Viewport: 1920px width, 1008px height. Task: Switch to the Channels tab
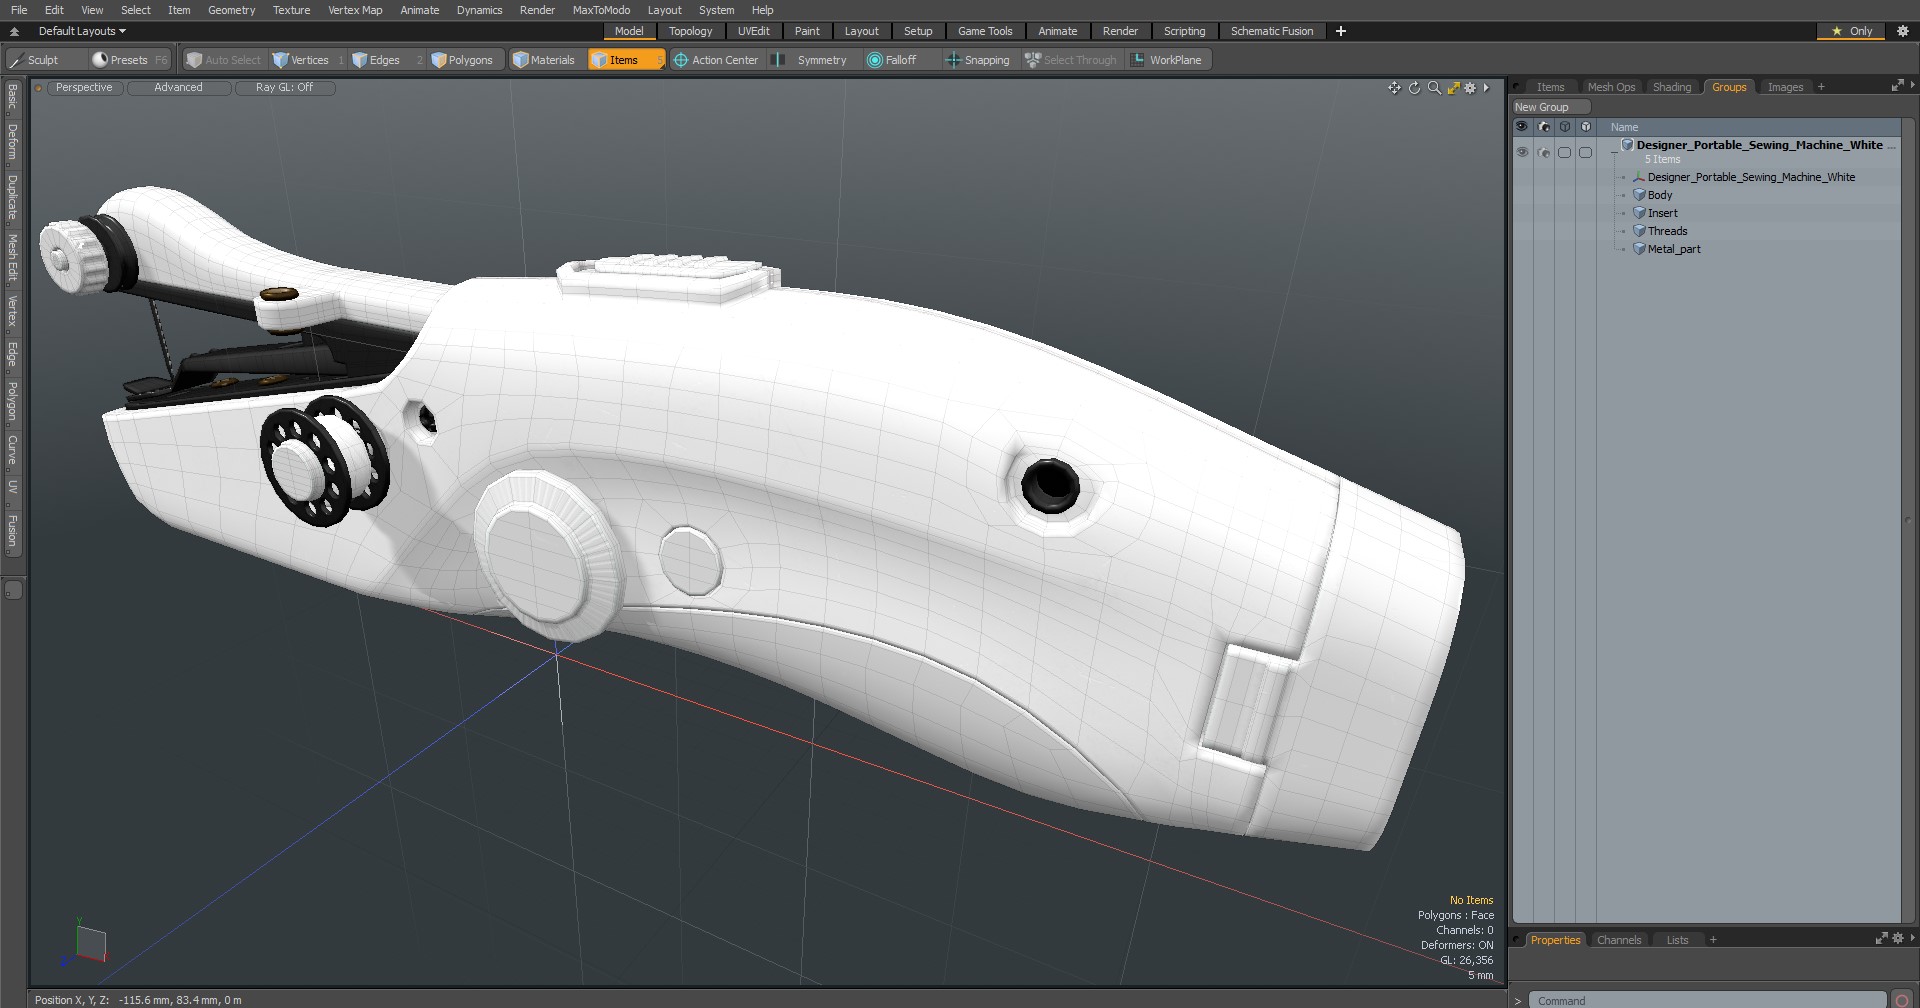(x=1618, y=940)
